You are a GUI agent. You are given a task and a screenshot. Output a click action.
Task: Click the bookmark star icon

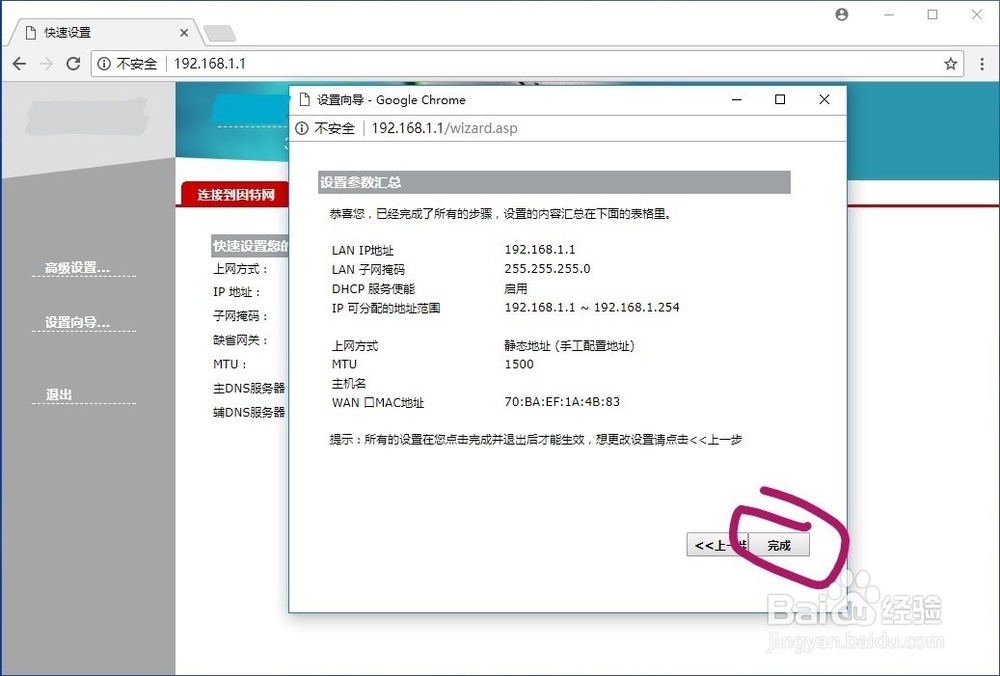click(951, 63)
